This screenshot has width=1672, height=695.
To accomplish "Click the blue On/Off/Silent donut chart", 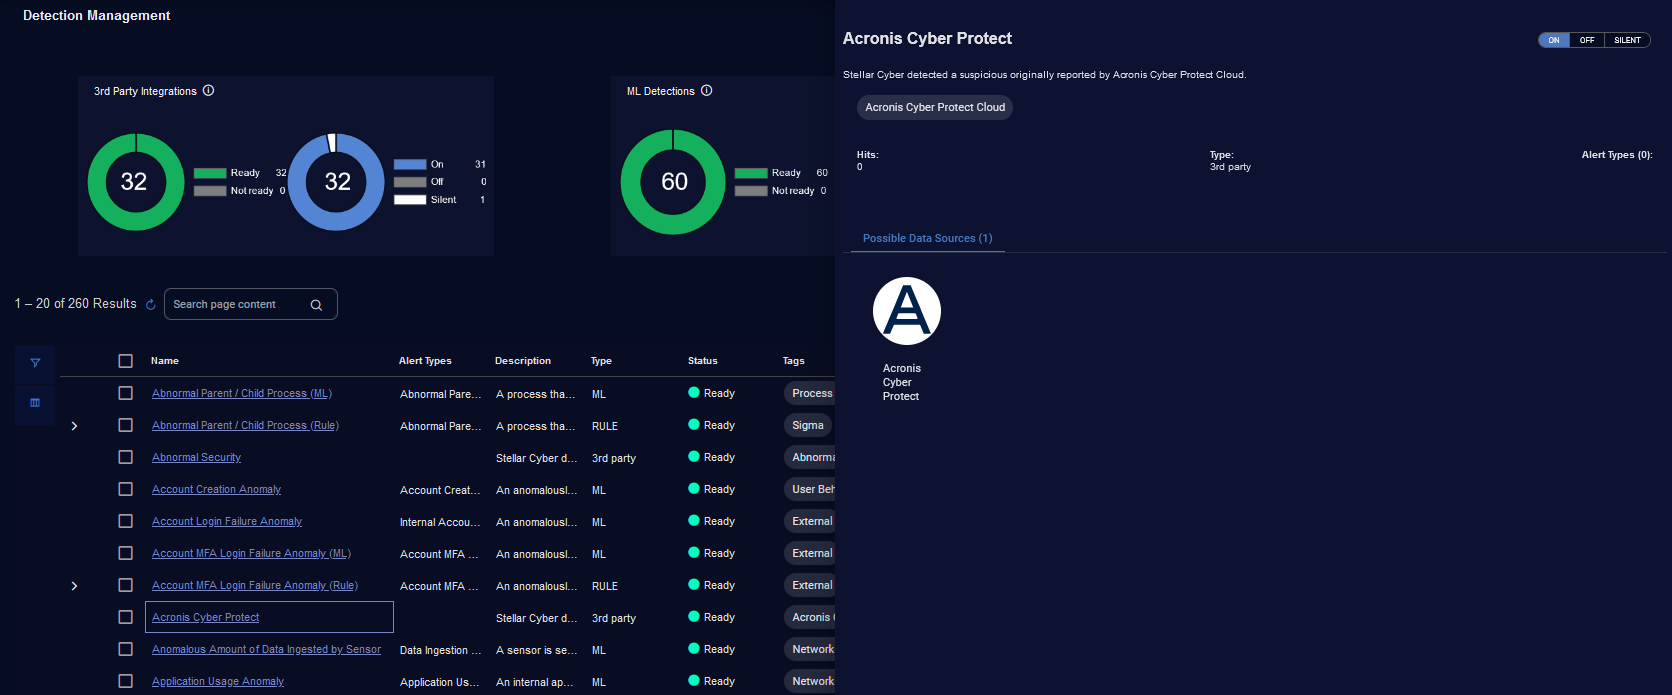I will tap(337, 182).
